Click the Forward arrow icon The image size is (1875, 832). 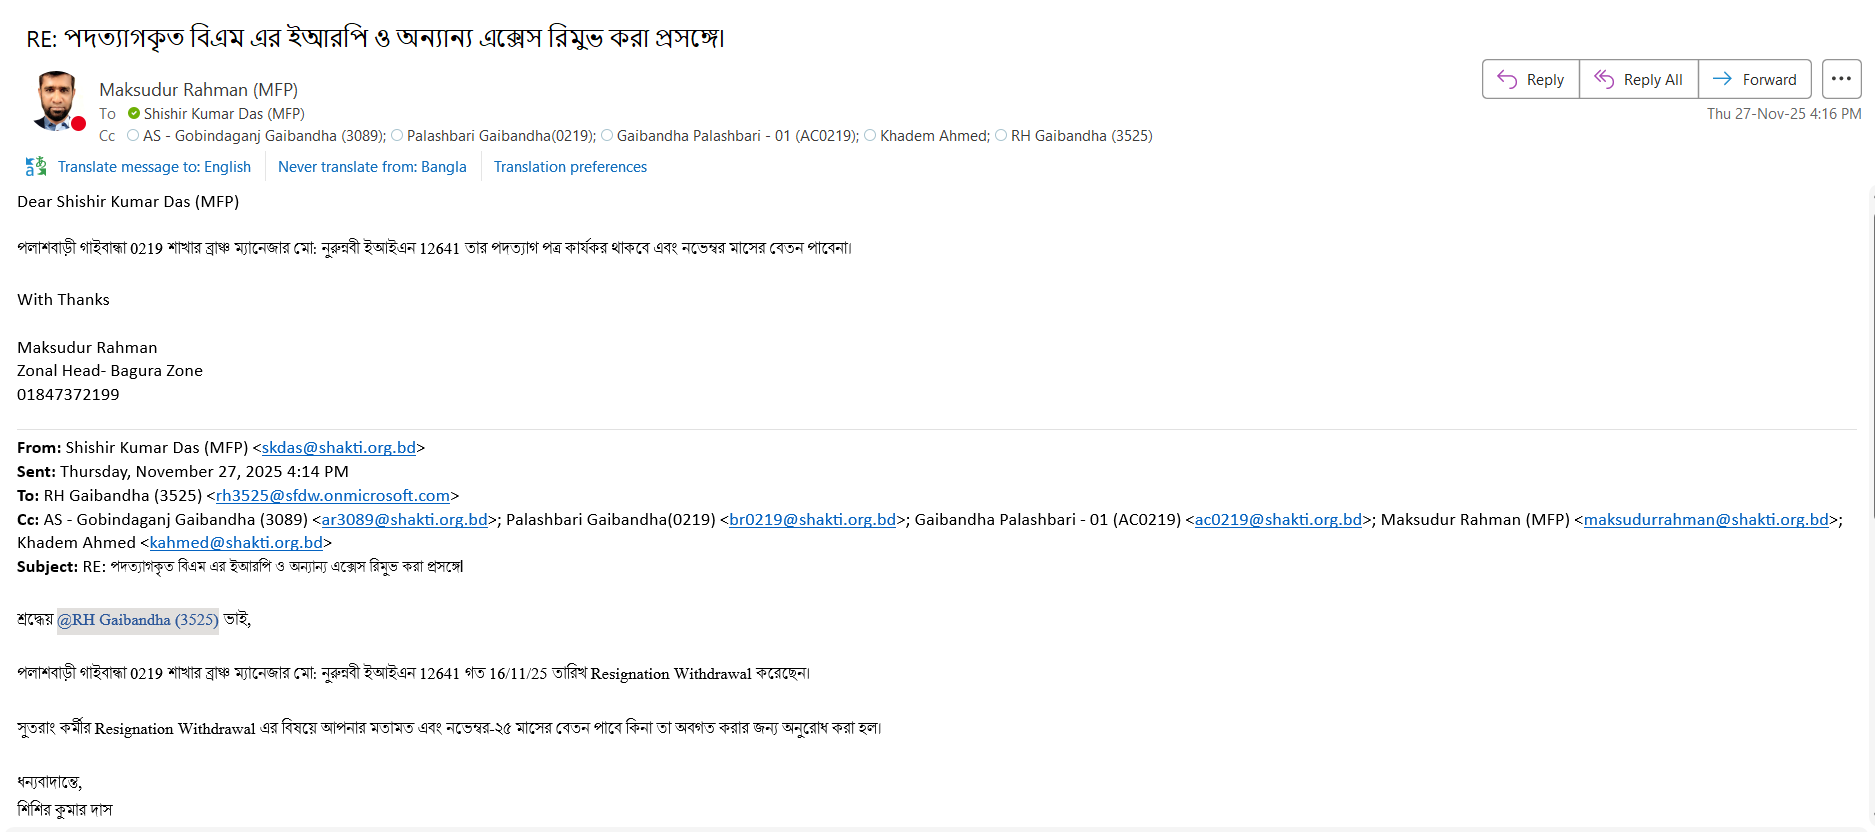pyautogui.click(x=1722, y=79)
